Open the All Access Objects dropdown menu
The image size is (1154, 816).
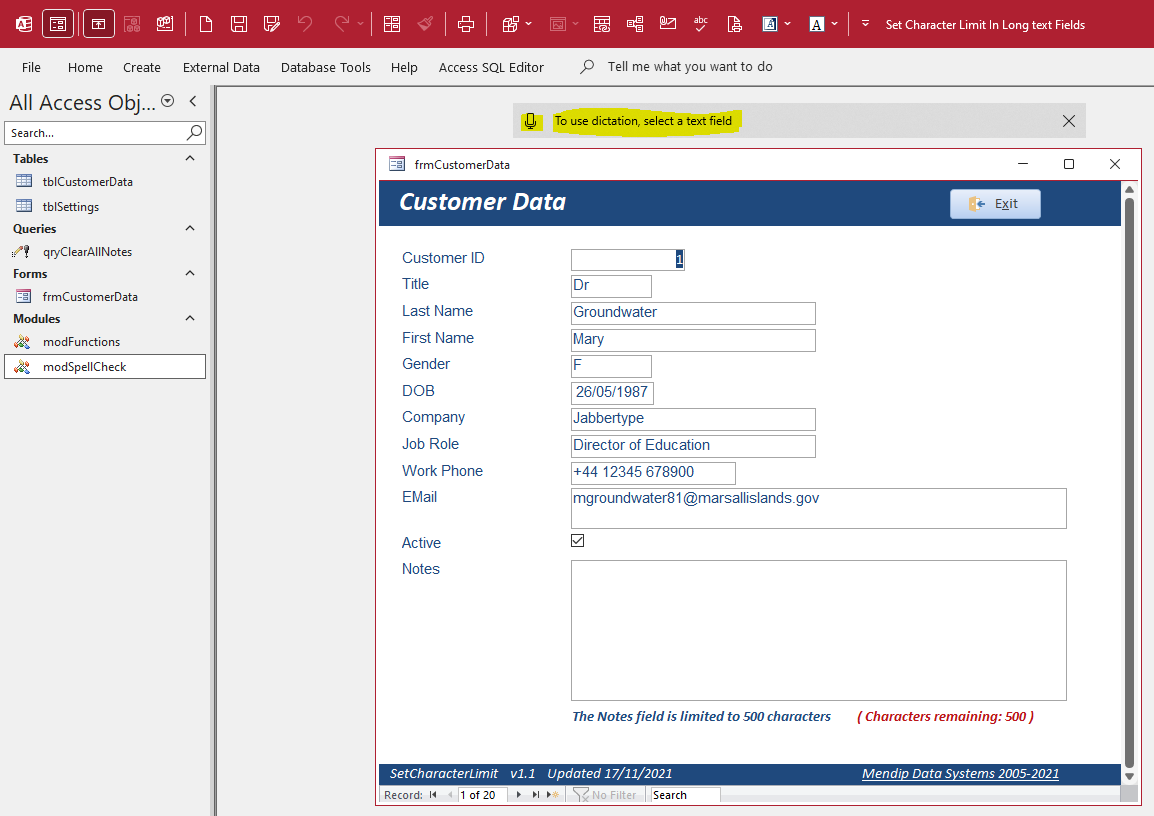[x=168, y=102]
